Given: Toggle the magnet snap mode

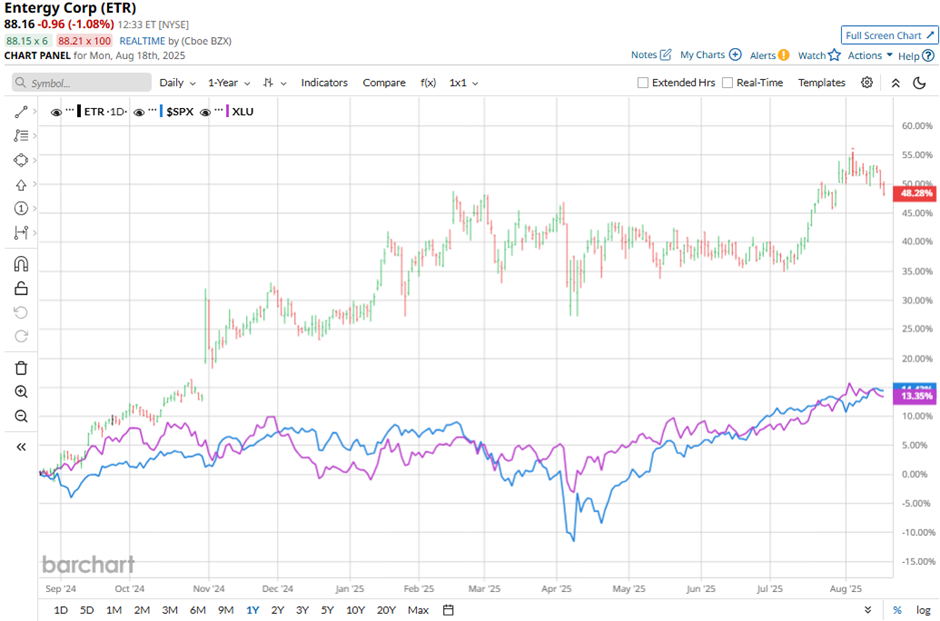Looking at the screenshot, I should point(21,264).
